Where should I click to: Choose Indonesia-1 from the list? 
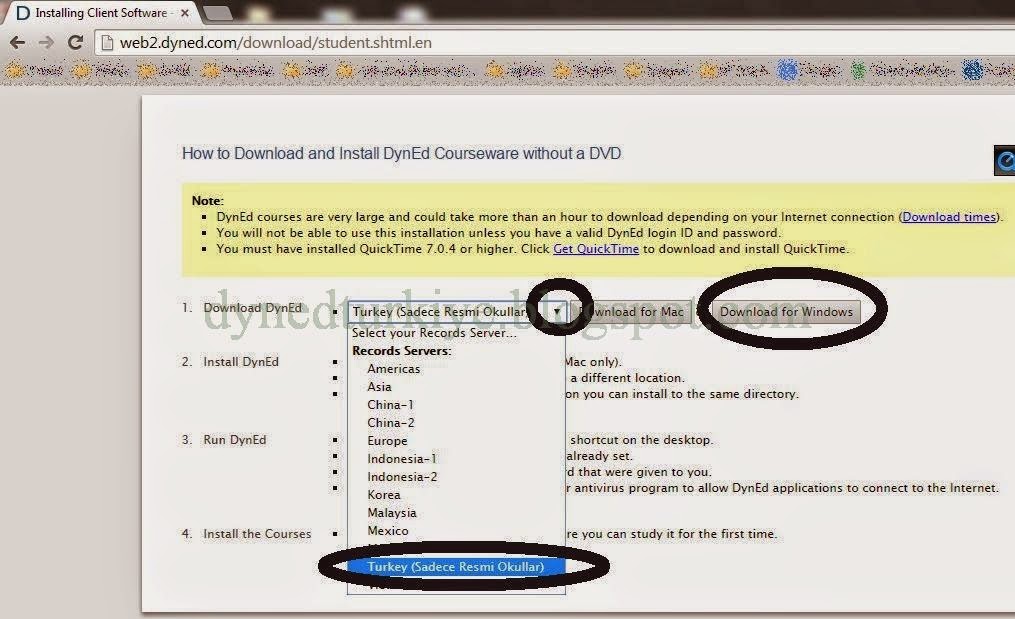coord(456,458)
